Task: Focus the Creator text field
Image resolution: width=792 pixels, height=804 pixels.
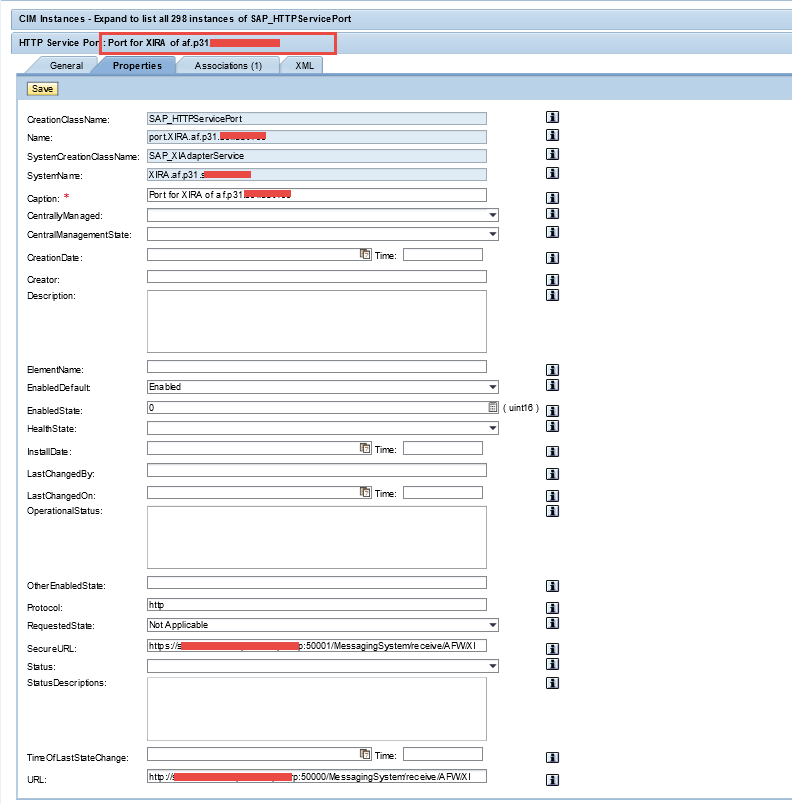Action: pyautogui.click(x=317, y=277)
